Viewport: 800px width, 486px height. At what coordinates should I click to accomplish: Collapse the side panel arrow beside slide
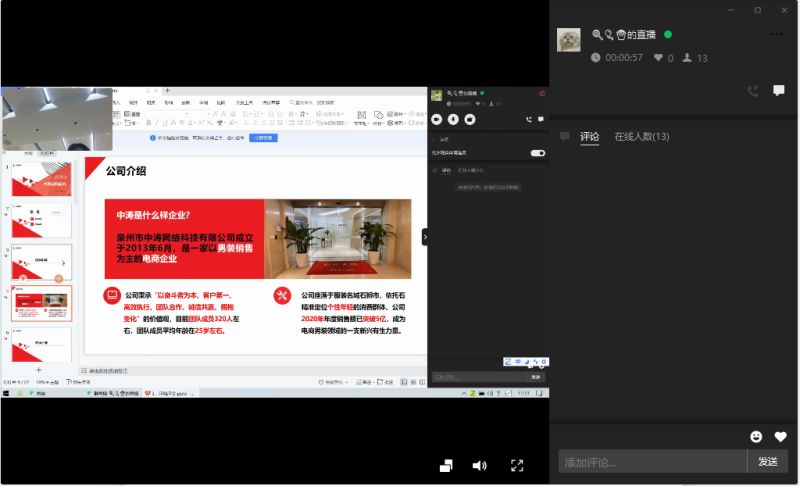point(424,237)
